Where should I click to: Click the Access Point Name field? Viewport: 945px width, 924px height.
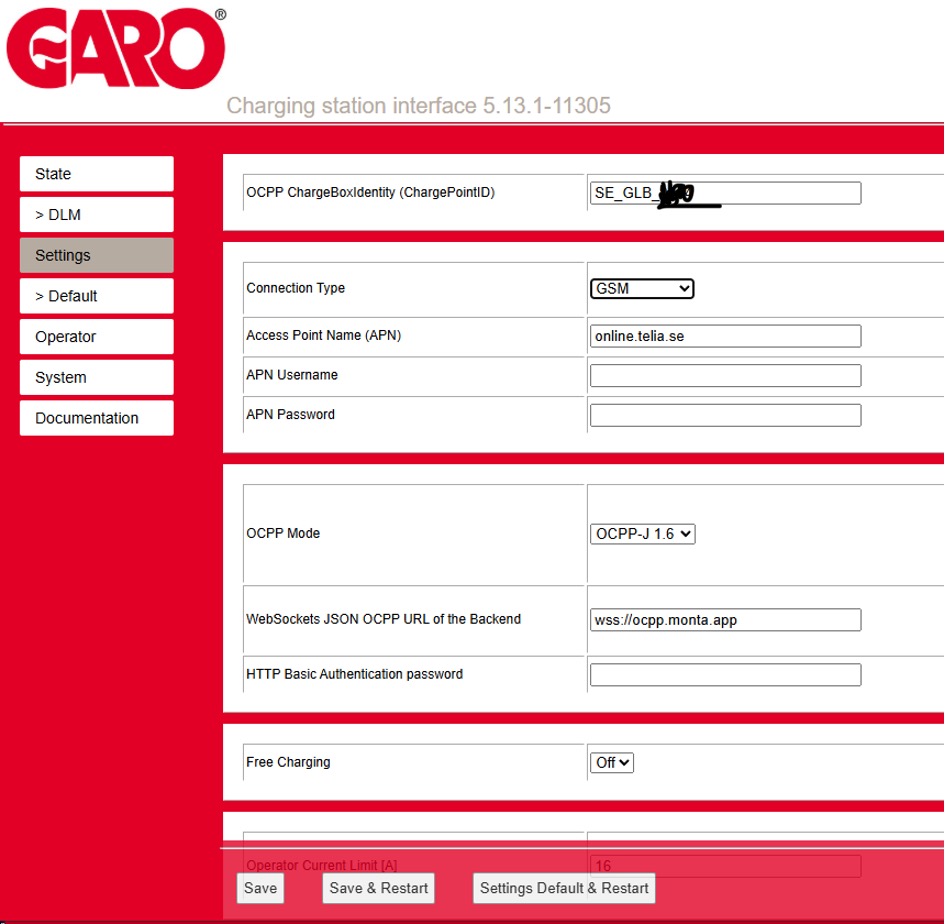(x=725, y=336)
